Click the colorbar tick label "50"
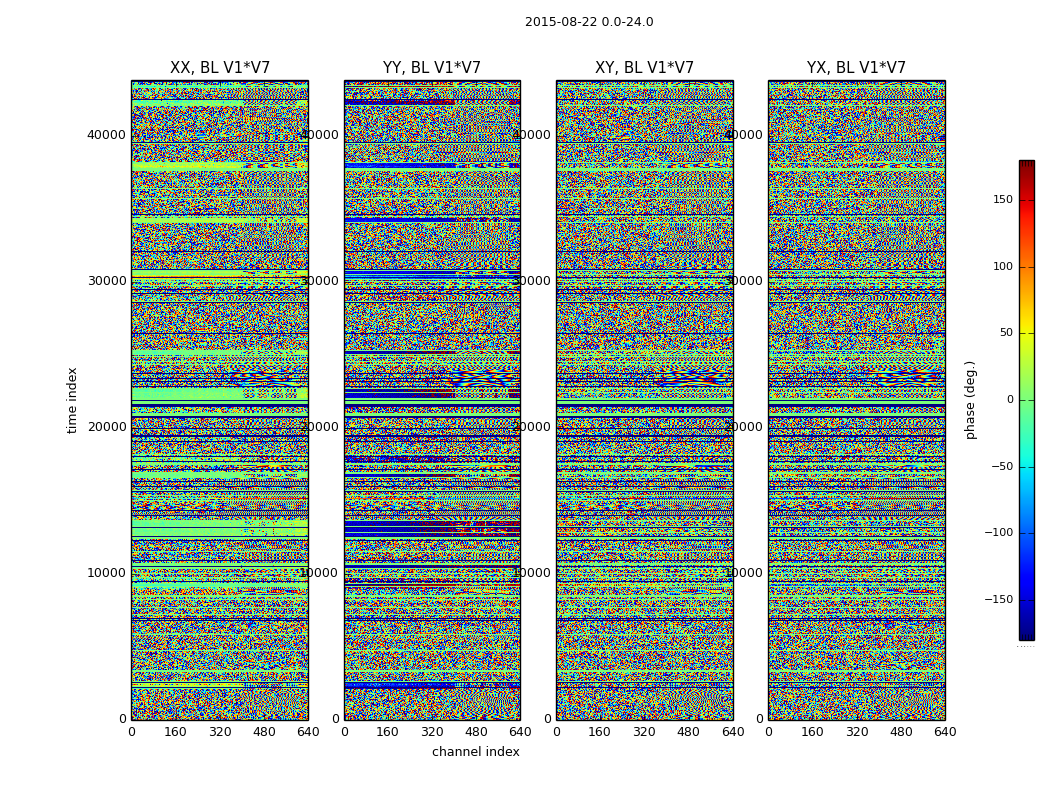Image resolution: width=1050 pixels, height=800 pixels. (1006, 333)
